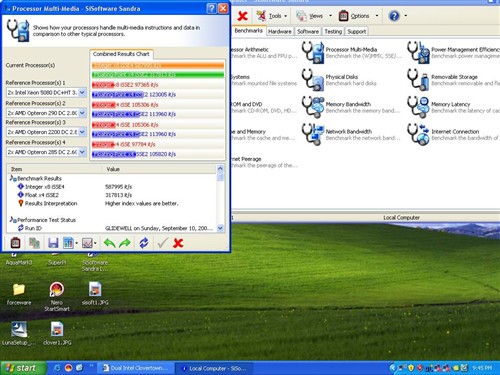Click the green back arrow icon
Image resolution: width=500 pixels, height=375 pixels.
click(110, 243)
